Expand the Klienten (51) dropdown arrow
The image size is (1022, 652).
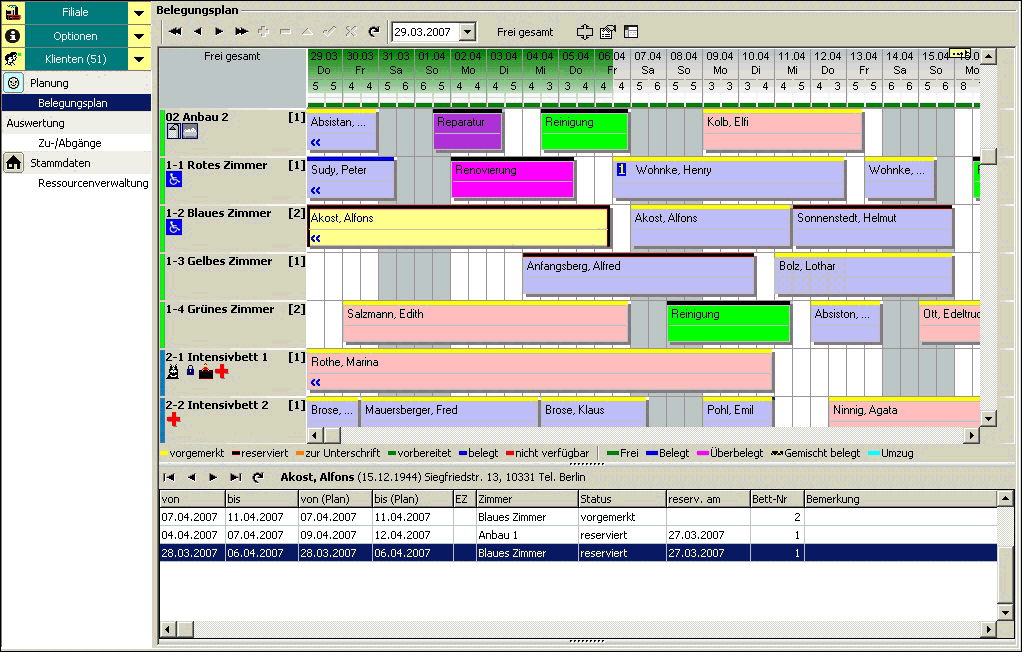139,59
